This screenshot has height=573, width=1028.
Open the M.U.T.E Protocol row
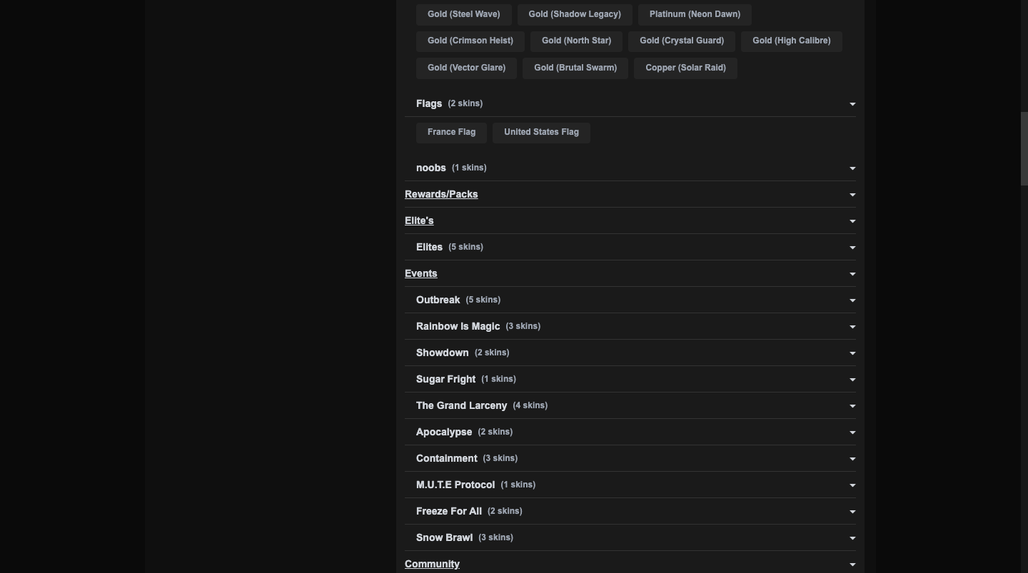[x=630, y=485]
